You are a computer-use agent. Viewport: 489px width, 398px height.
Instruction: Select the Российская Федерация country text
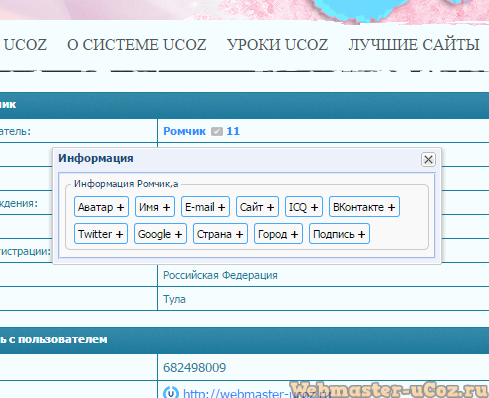tap(220, 275)
